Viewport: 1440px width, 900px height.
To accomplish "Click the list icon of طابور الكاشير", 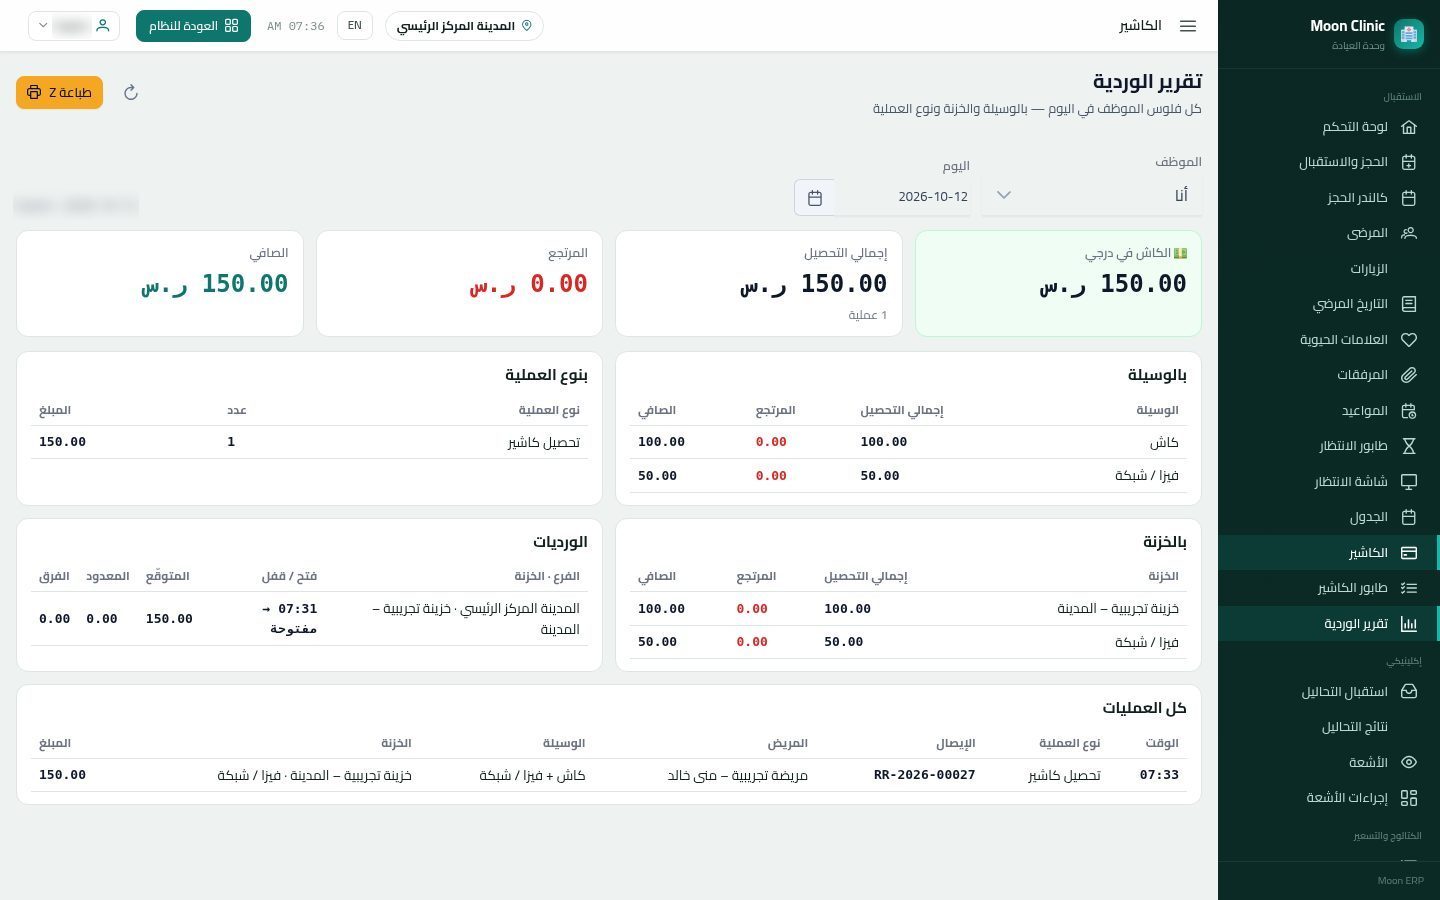I will (x=1409, y=588).
